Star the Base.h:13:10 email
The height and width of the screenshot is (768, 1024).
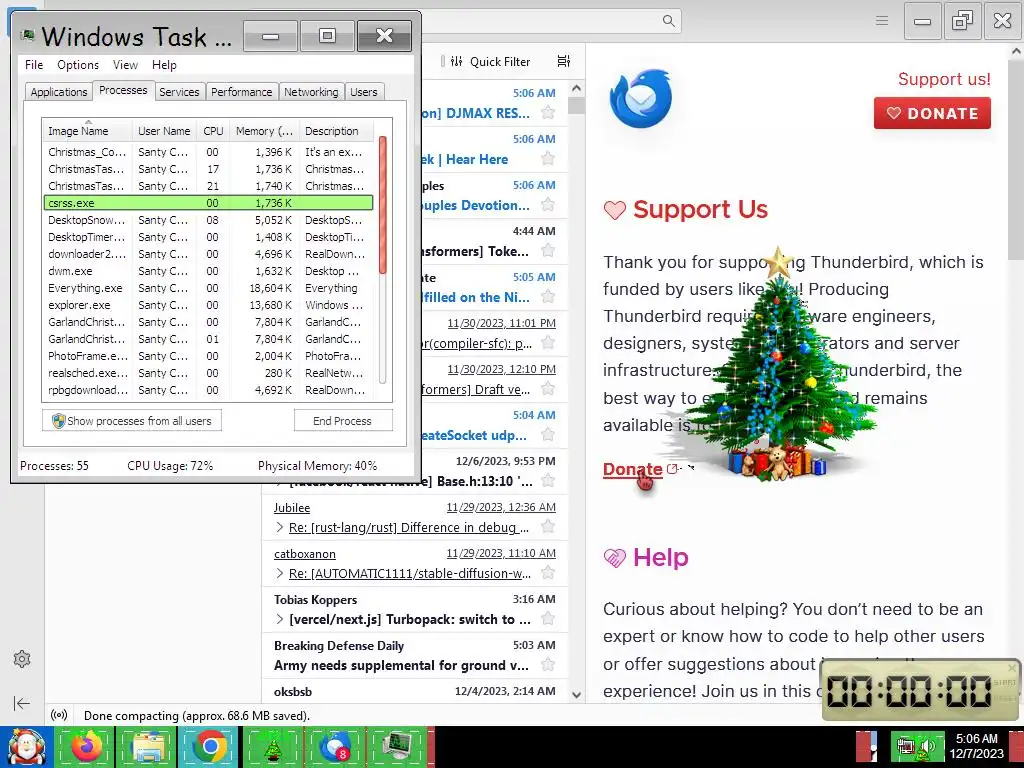[x=548, y=481]
